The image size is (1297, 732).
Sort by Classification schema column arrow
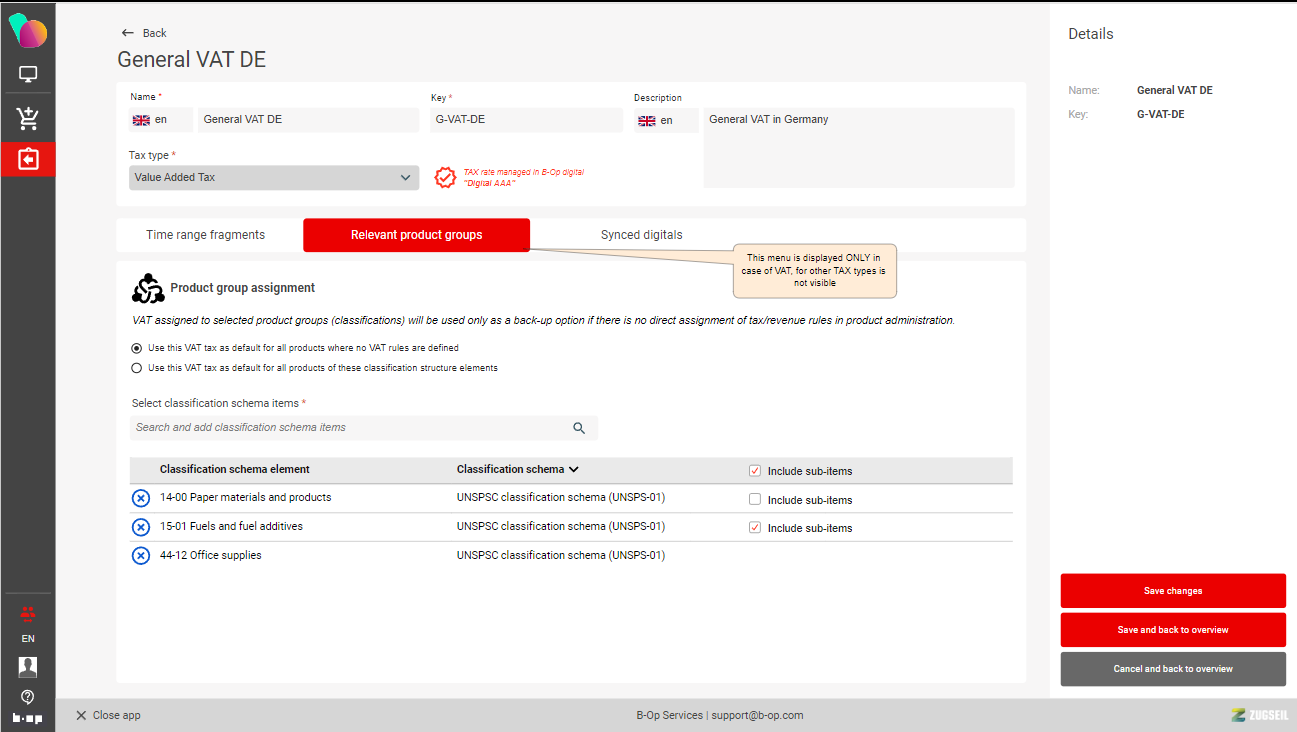tap(574, 470)
